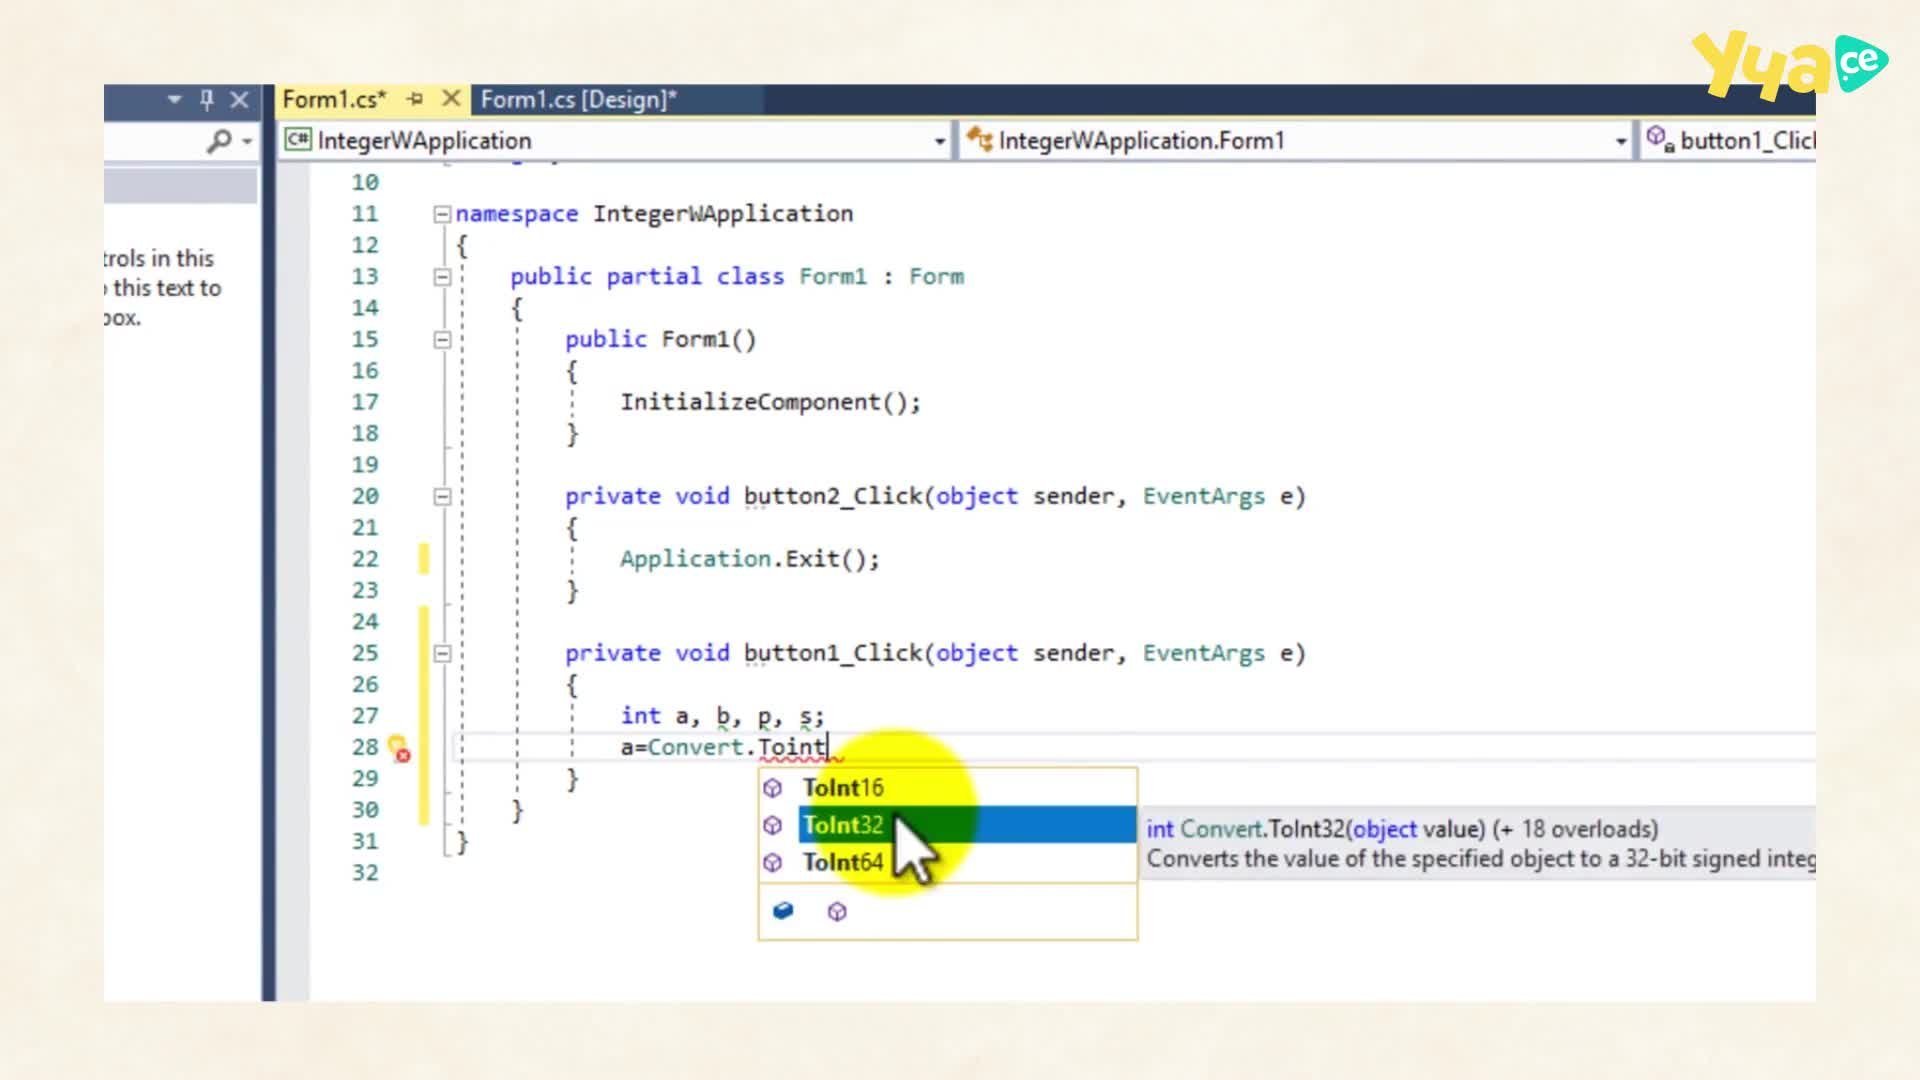1920x1080 pixels.
Task: Click the C# project icon in the navigation bar
Action: (297, 140)
